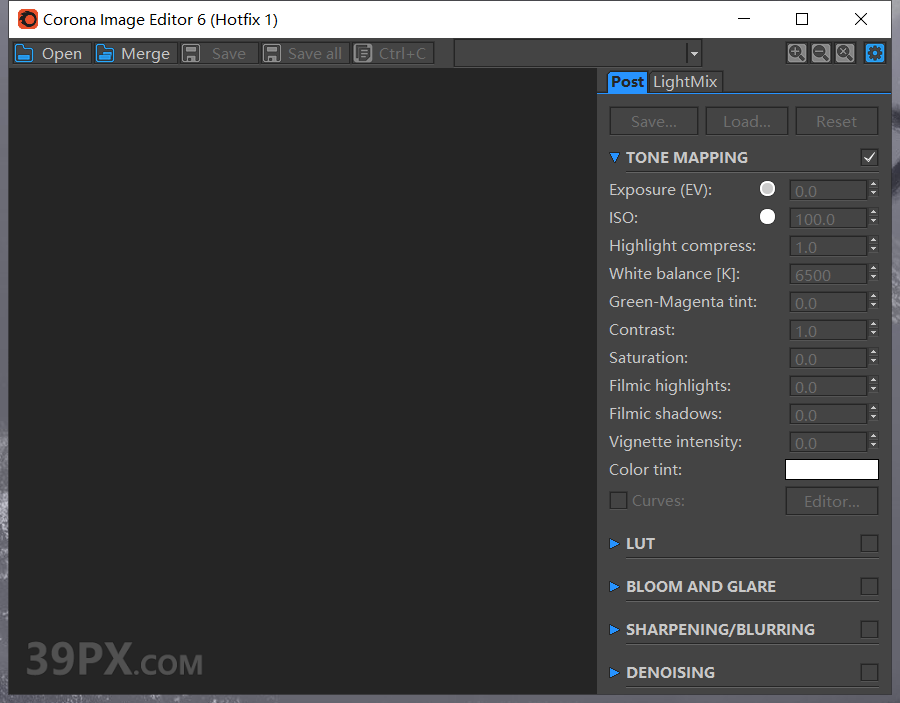Enable the BLOOM AND GLARE checkbox
This screenshot has height=703, width=900.
tap(869, 586)
